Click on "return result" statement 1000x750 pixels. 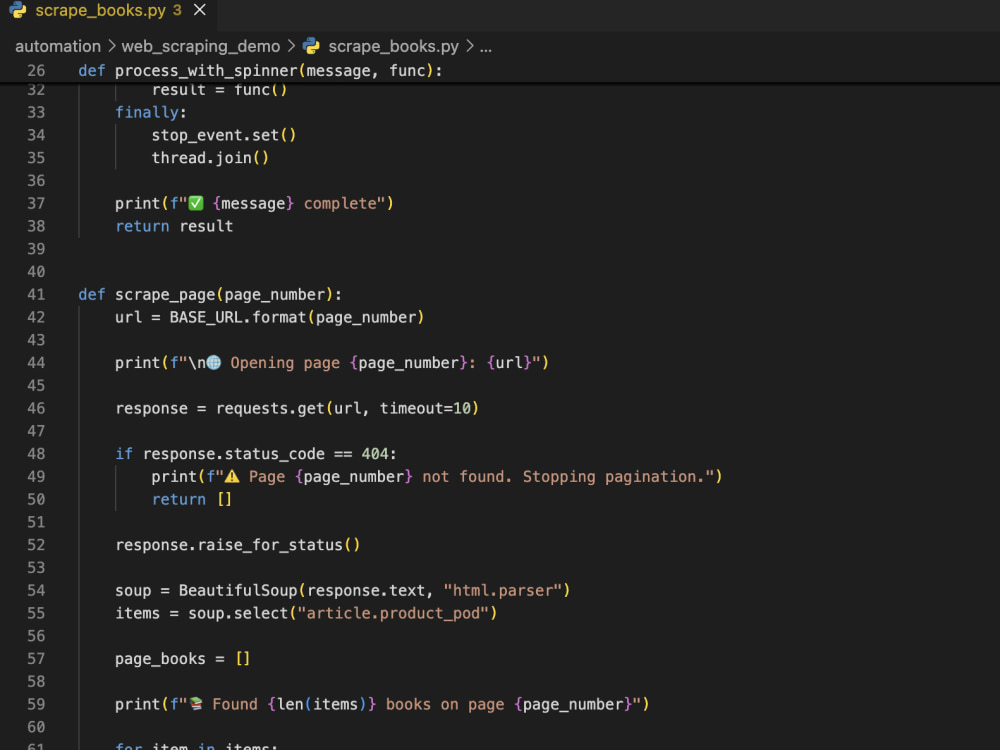click(x=174, y=226)
